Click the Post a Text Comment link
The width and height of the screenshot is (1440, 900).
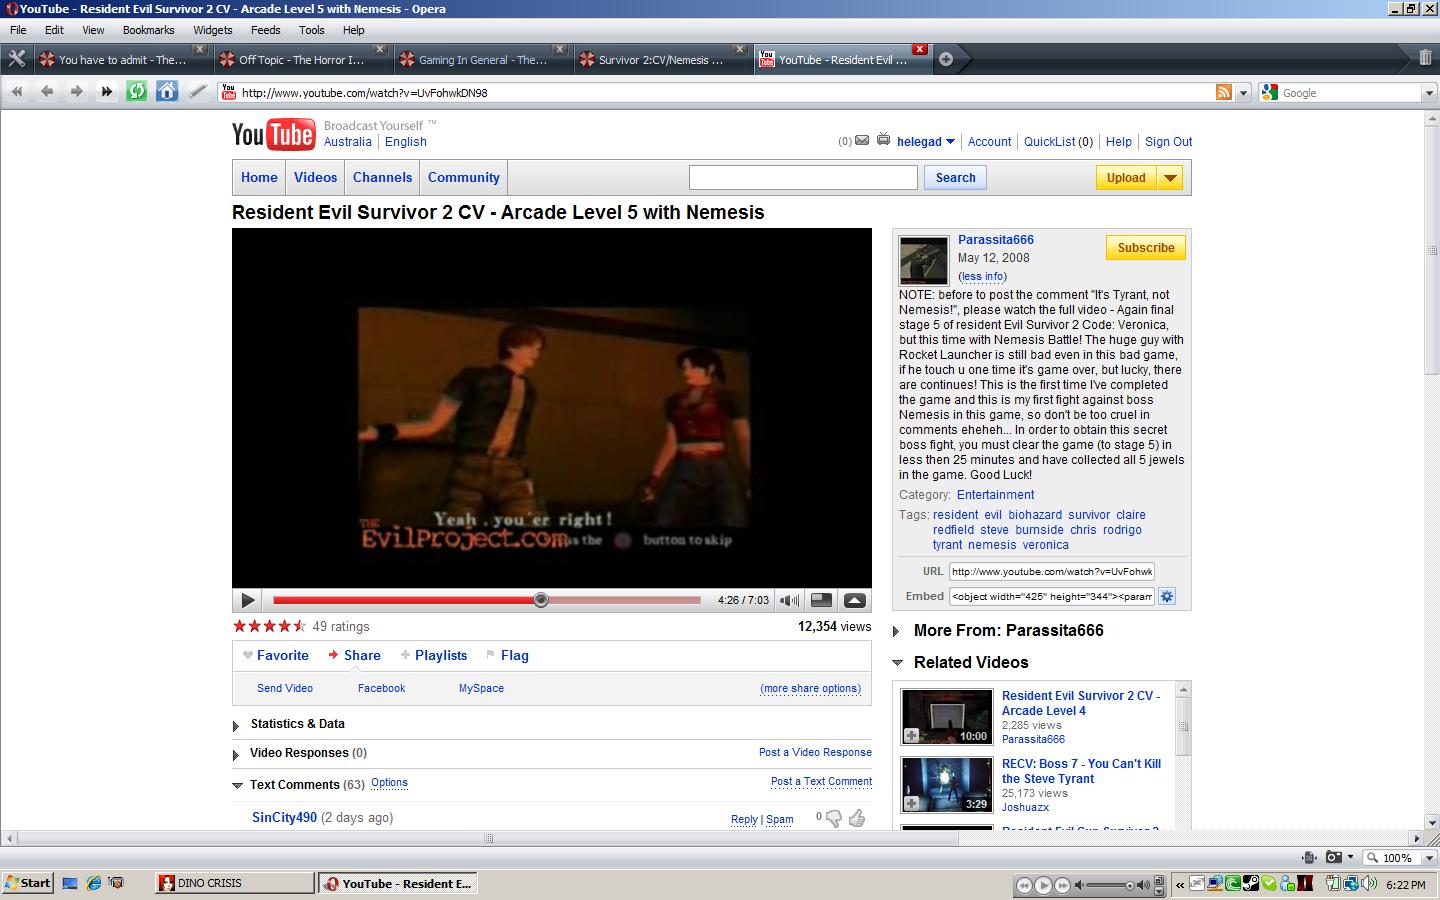[x=821, y=782]
